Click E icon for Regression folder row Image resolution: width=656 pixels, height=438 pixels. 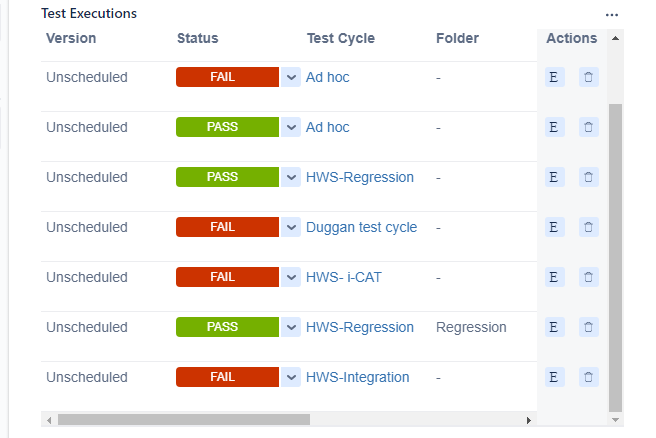click(554, 327)
